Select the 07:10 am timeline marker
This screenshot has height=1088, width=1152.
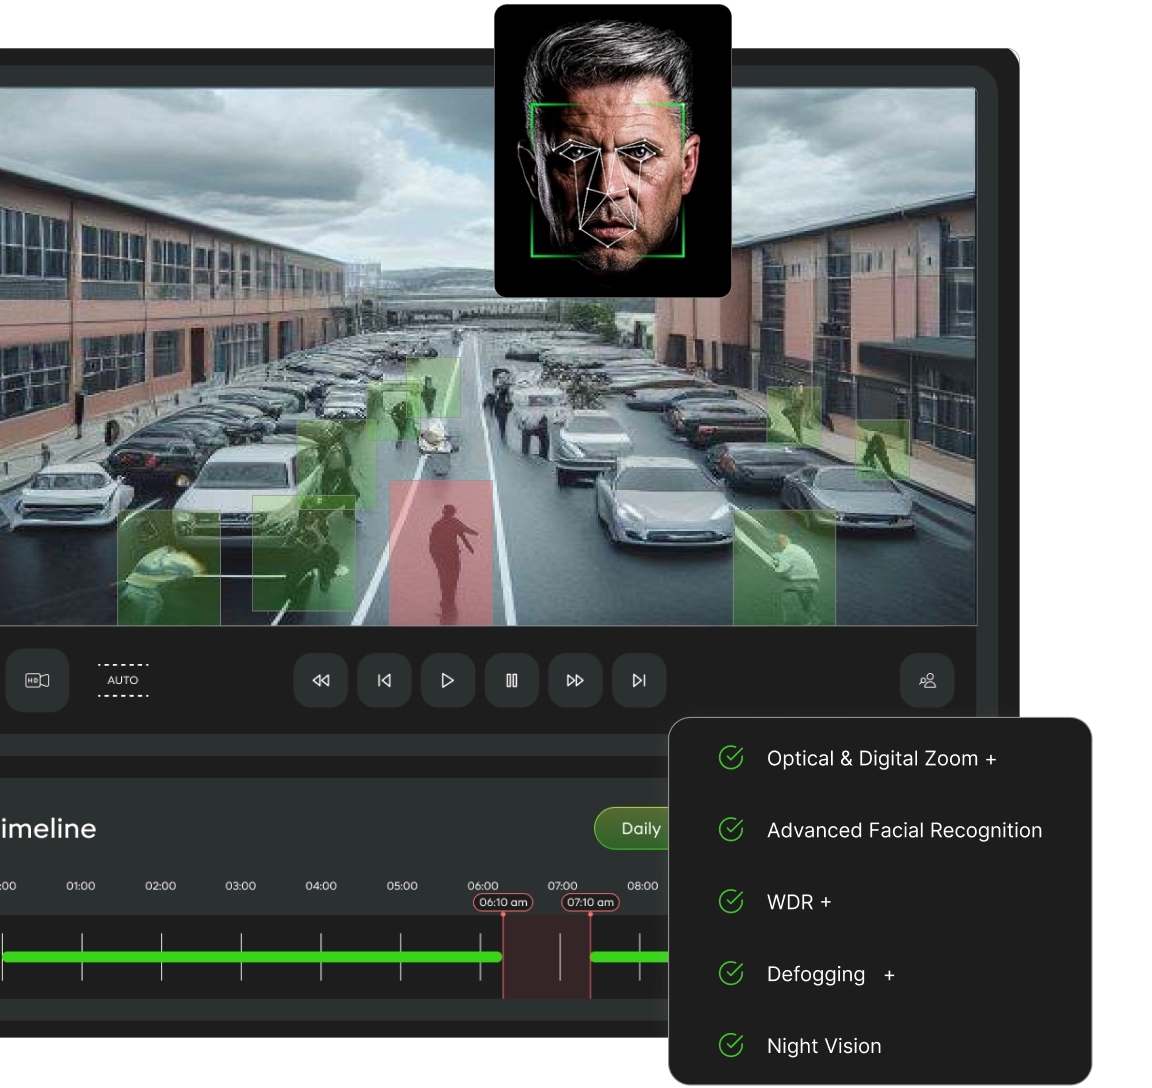pyautogui.click(x=591, y=902)
